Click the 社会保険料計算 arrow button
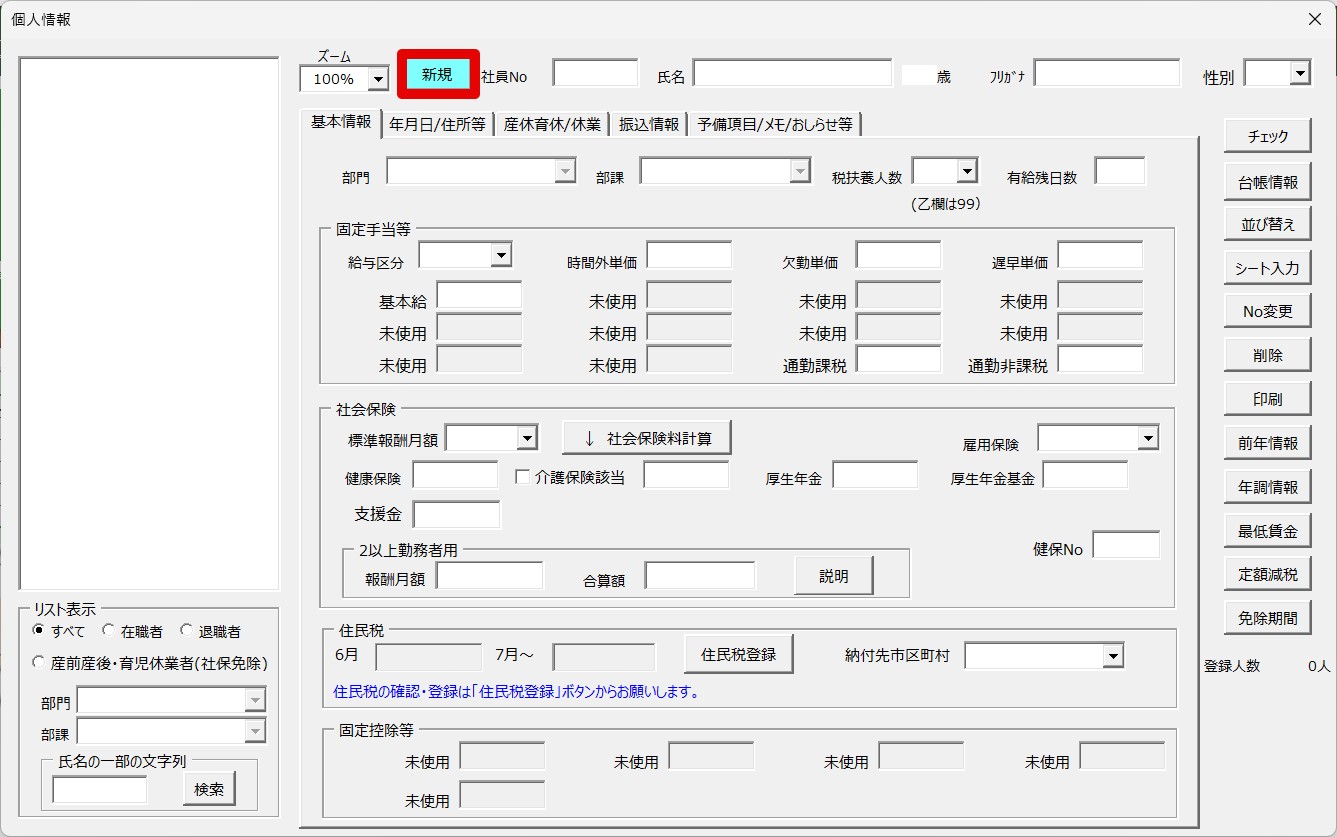1337x837 pixels. click(x=647, y=438)
